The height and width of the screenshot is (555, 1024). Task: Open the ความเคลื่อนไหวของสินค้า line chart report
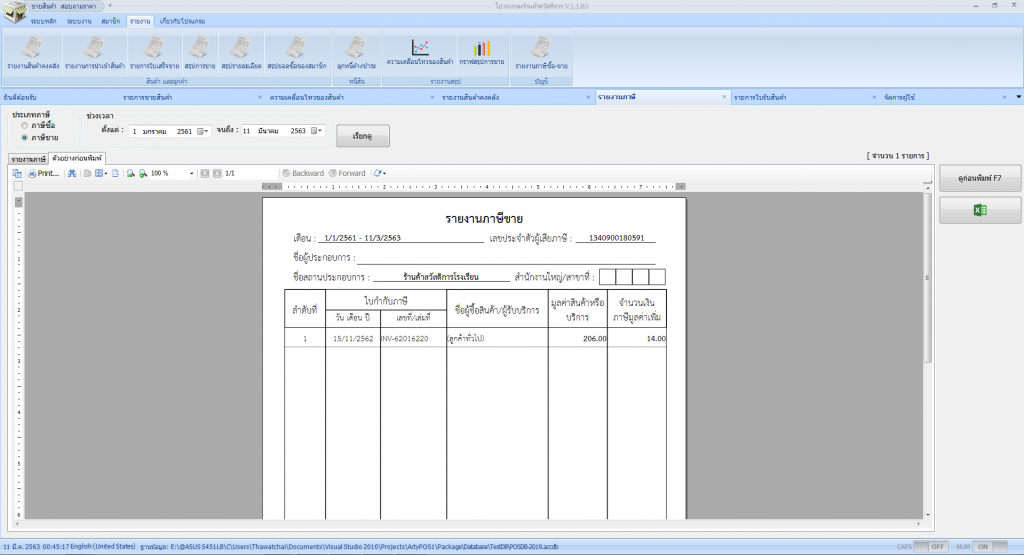(x=427, y=52)
